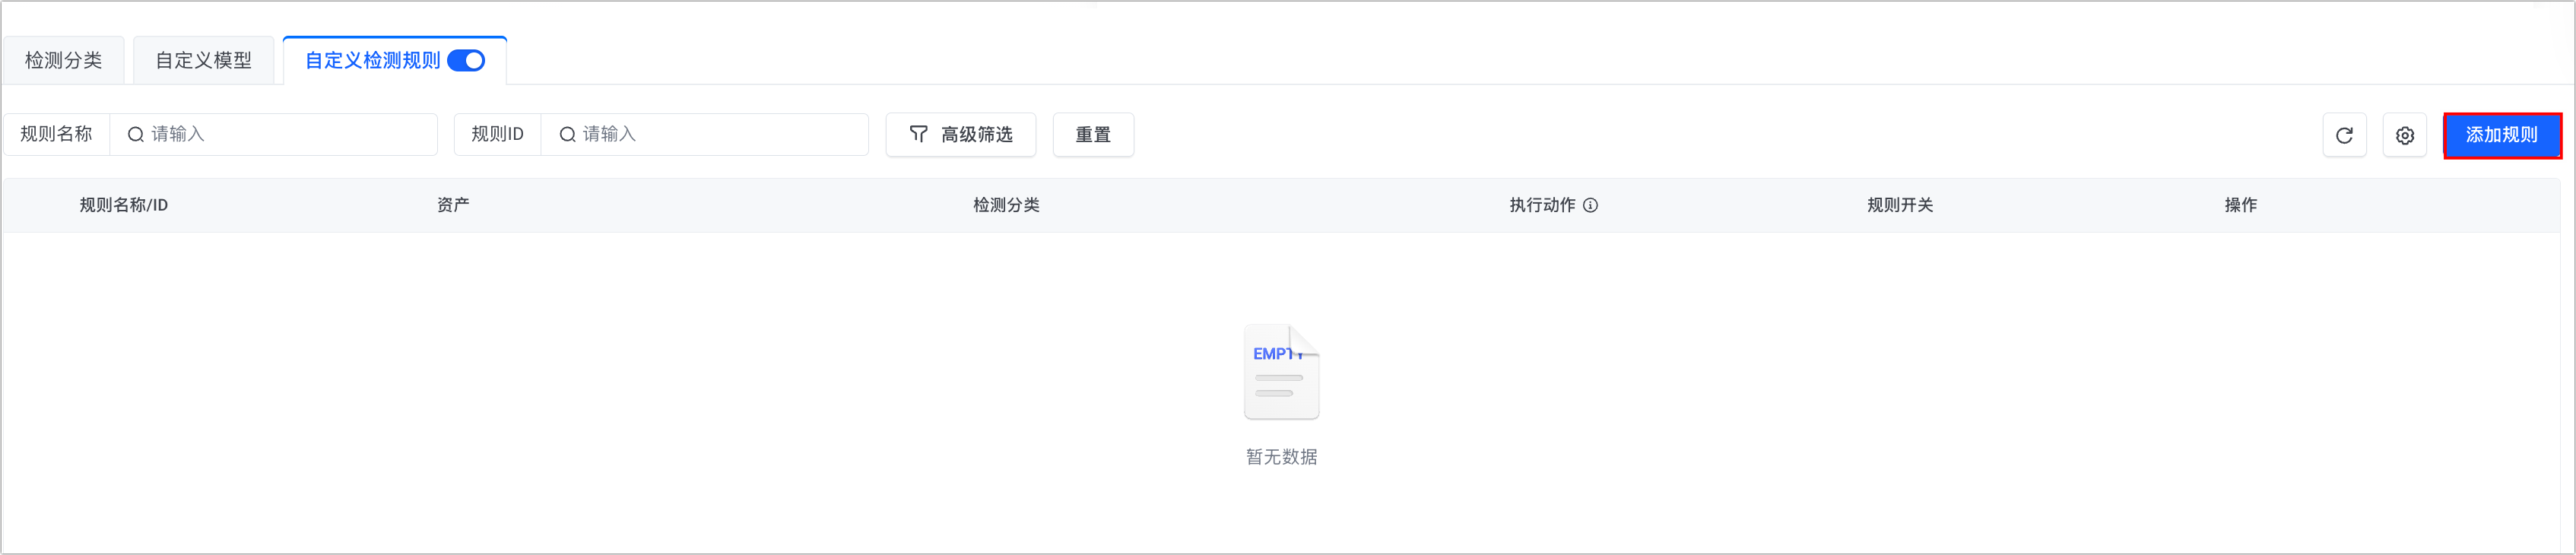This screenshot has width=2576, height=555.
Task: Focus the 规则名称 text input
Action: (288, 134)
